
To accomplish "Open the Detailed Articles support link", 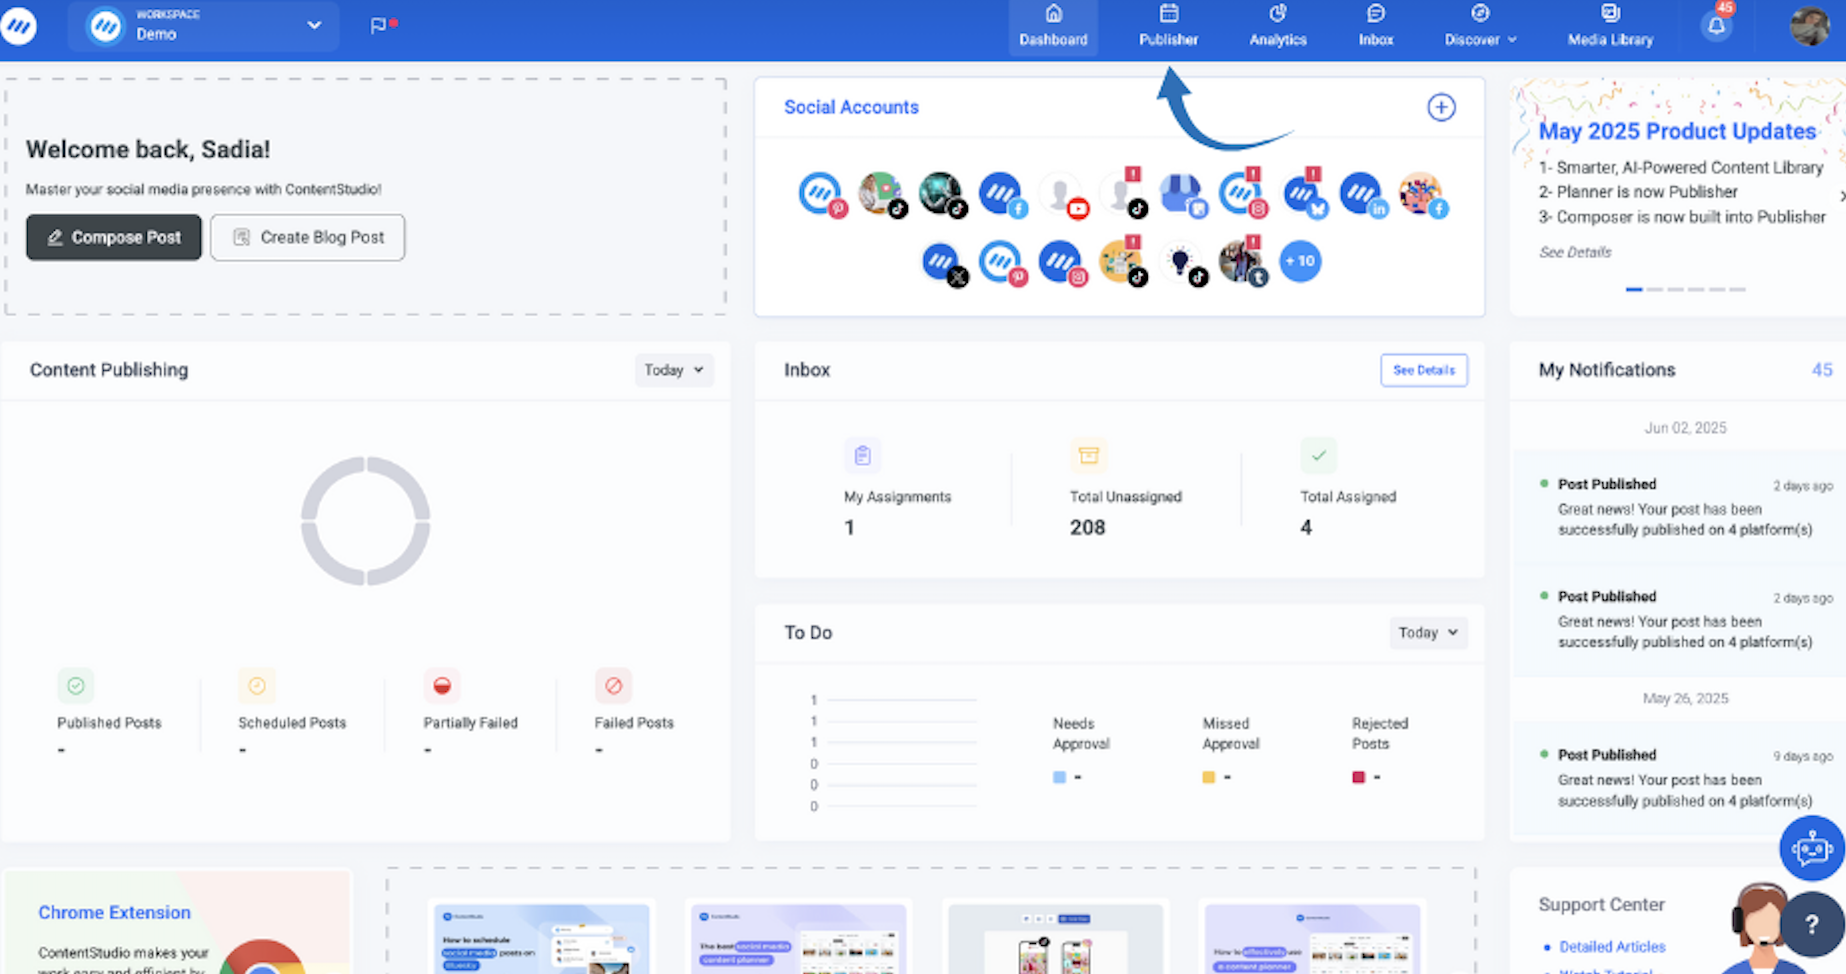I will [1612, 946].
